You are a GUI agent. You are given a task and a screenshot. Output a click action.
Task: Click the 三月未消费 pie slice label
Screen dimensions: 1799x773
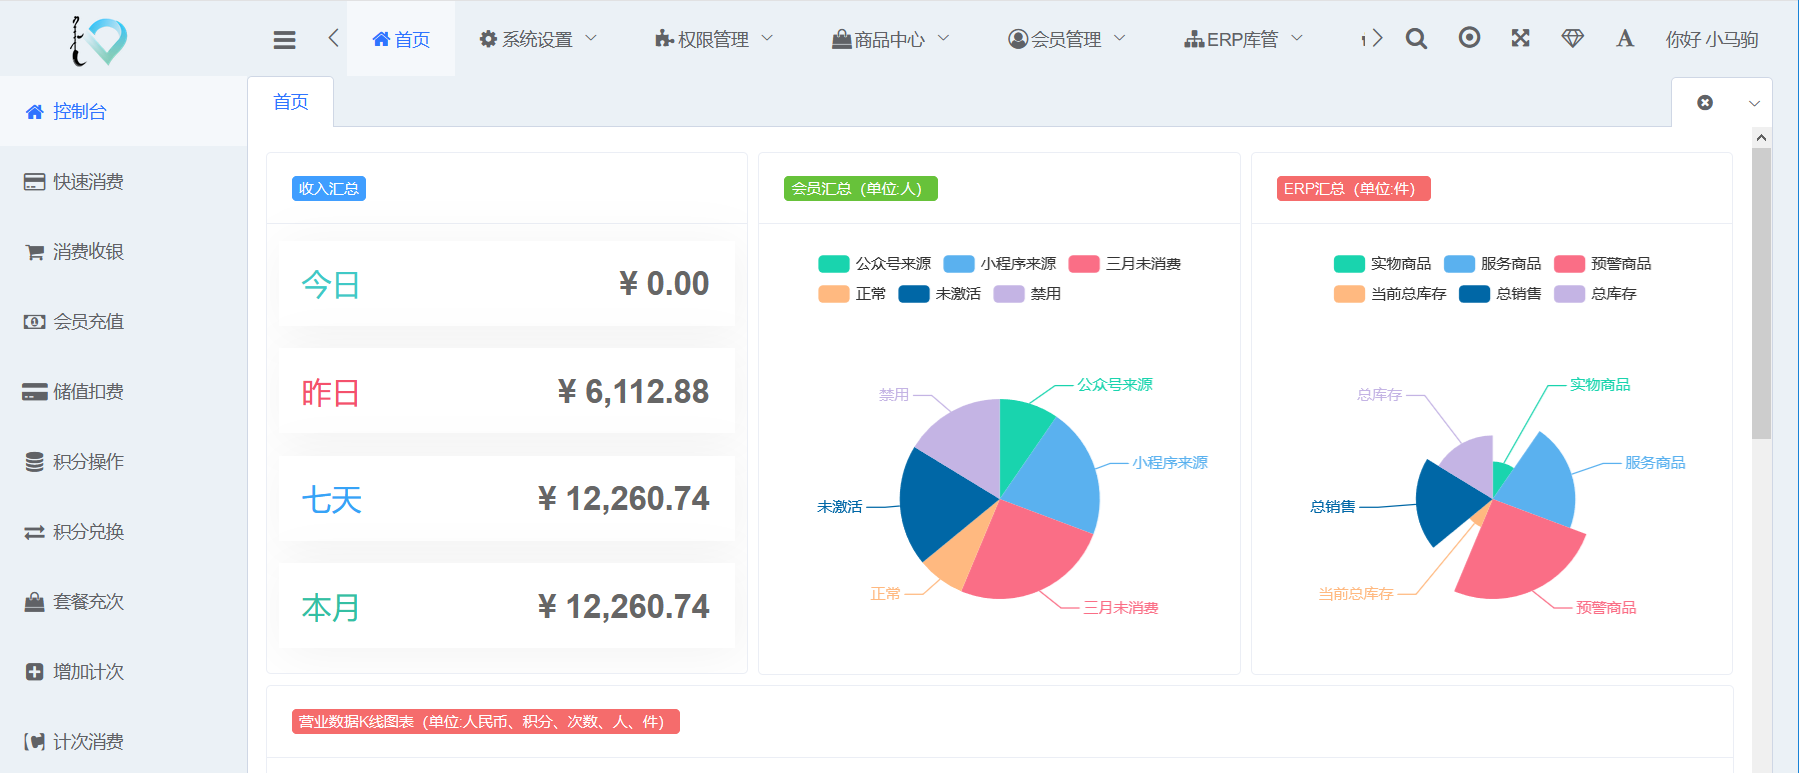[x=1121, y=608]
